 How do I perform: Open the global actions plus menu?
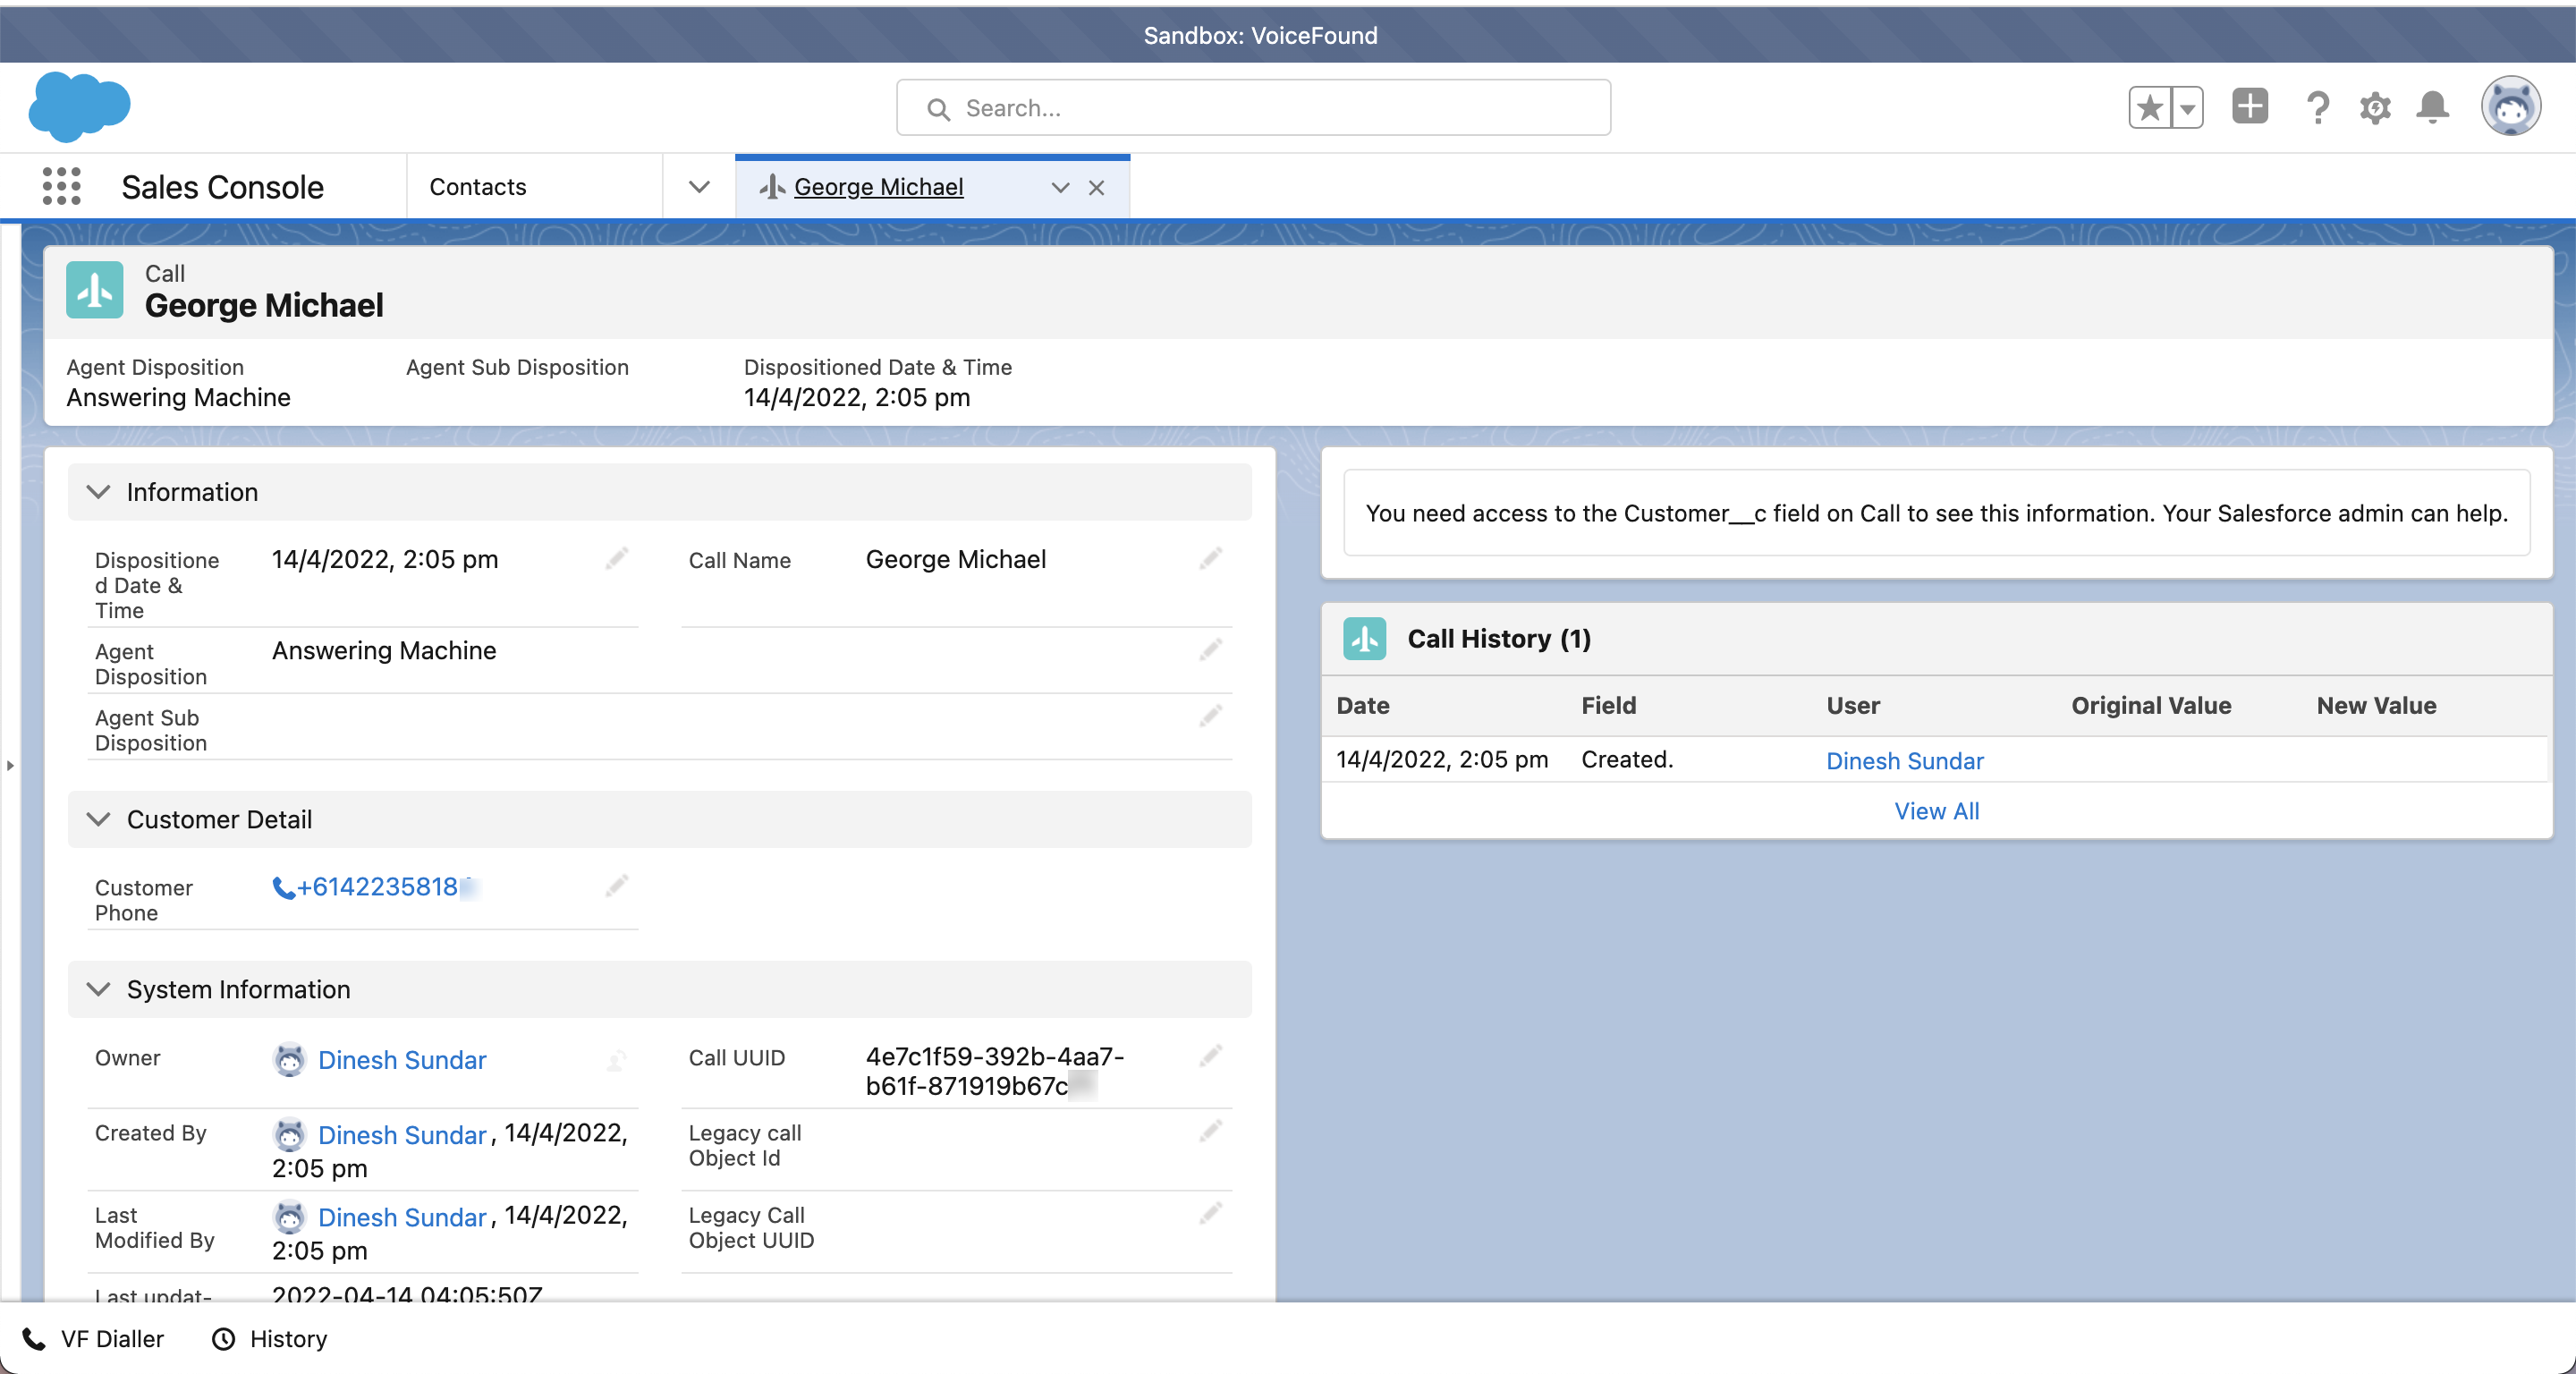pos(2250,106)
